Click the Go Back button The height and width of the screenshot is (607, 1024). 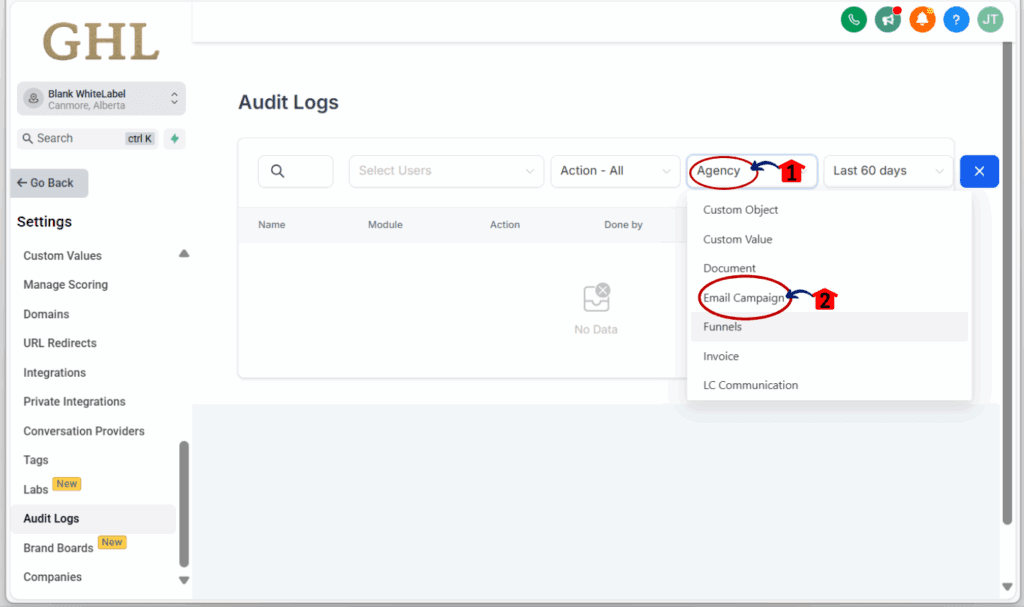pyautogui.click(x=50, y=183)
